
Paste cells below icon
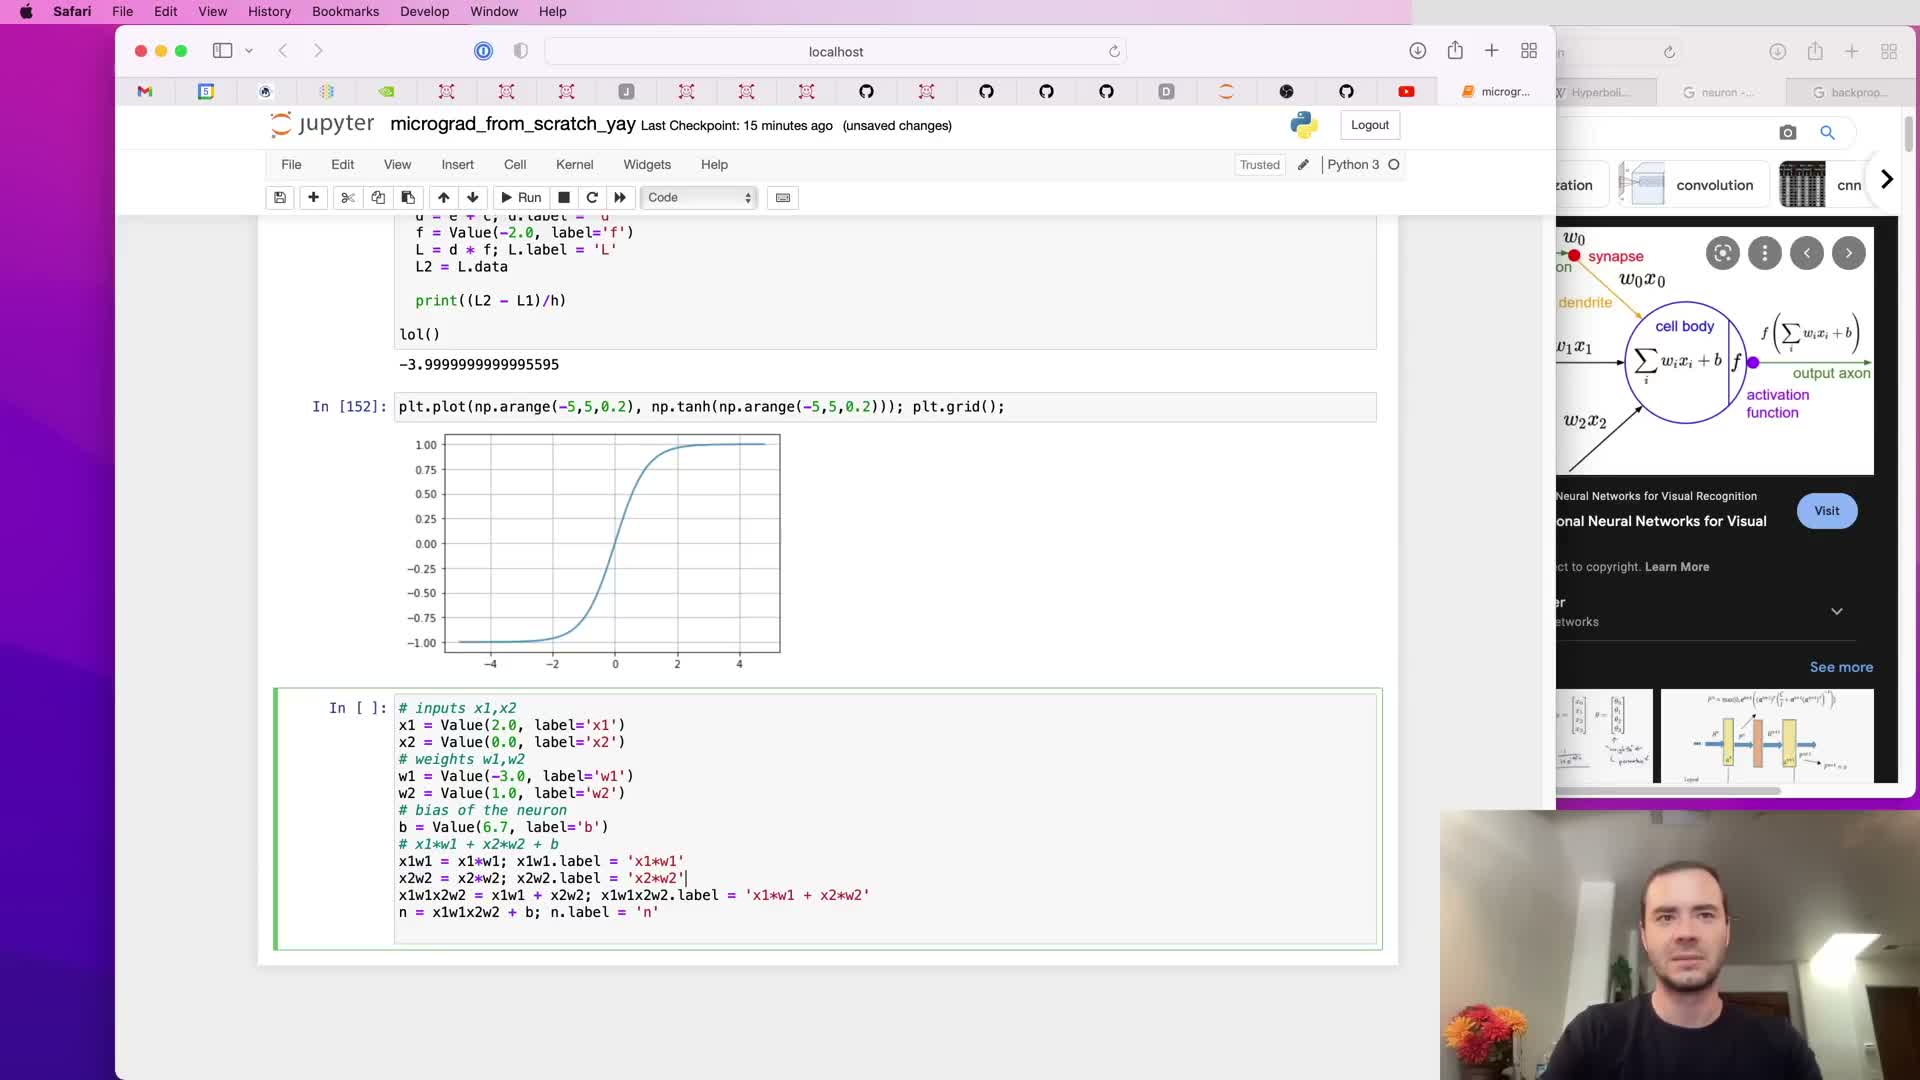point(408,198)
